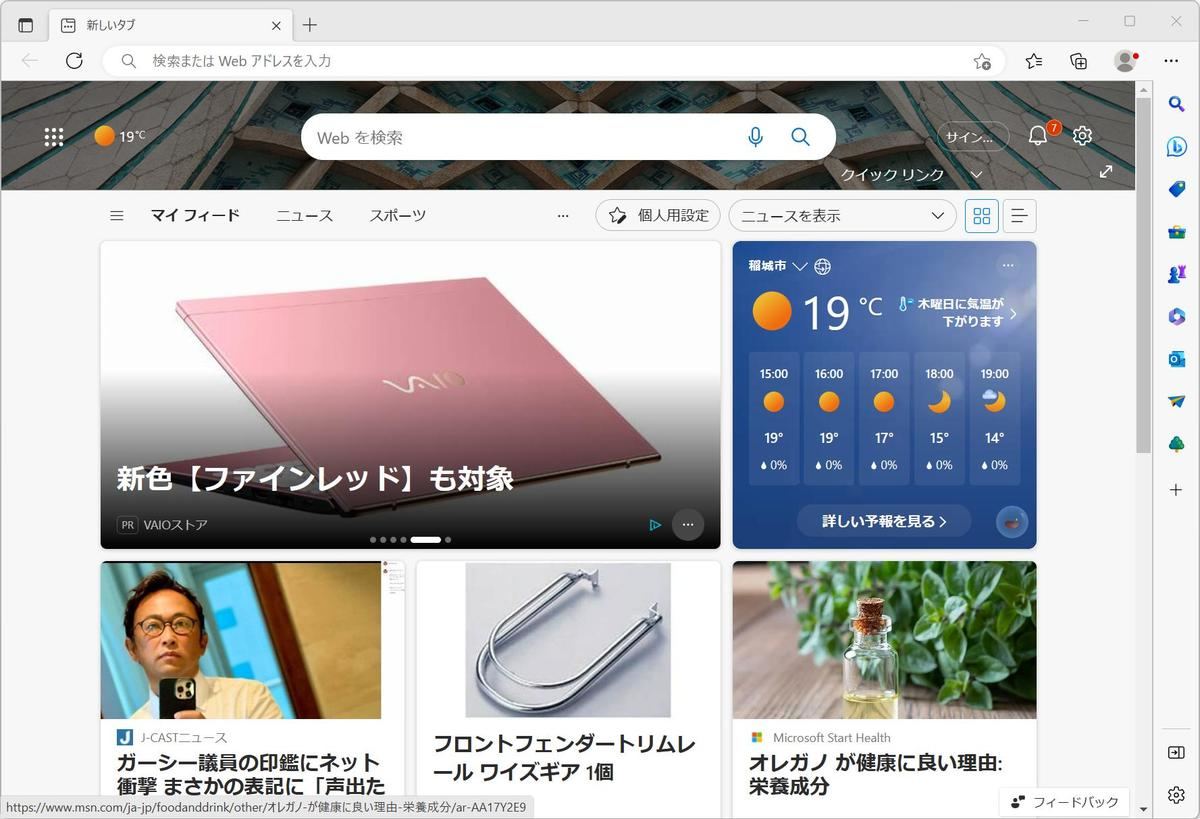1200x819 pixels.
Task: Toggle the vertical tabs action menu
Action: click(26, 25)
